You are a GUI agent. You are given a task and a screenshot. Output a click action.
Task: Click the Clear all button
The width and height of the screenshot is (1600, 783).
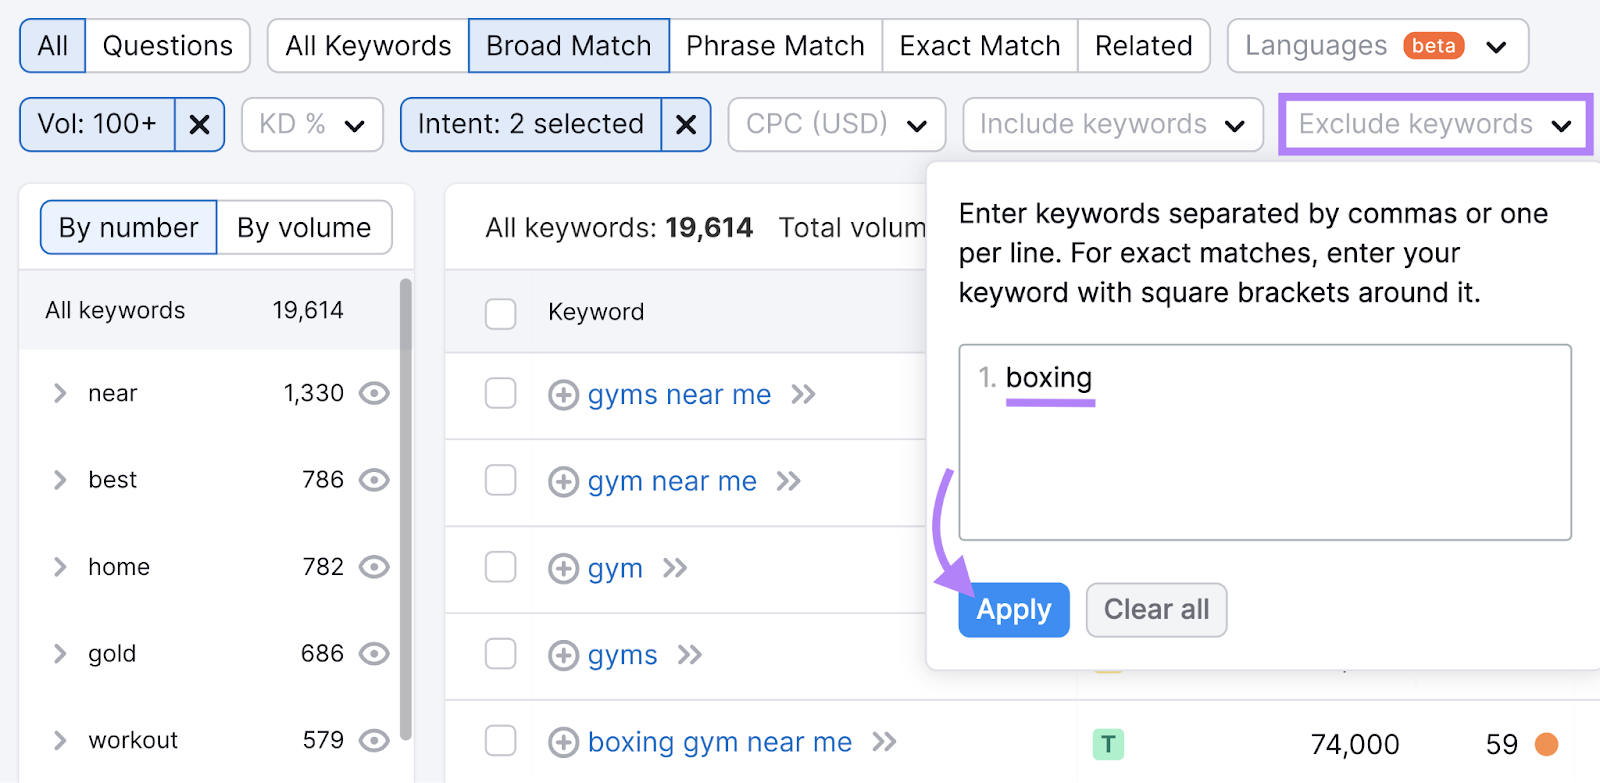[x=1156, y=609]
